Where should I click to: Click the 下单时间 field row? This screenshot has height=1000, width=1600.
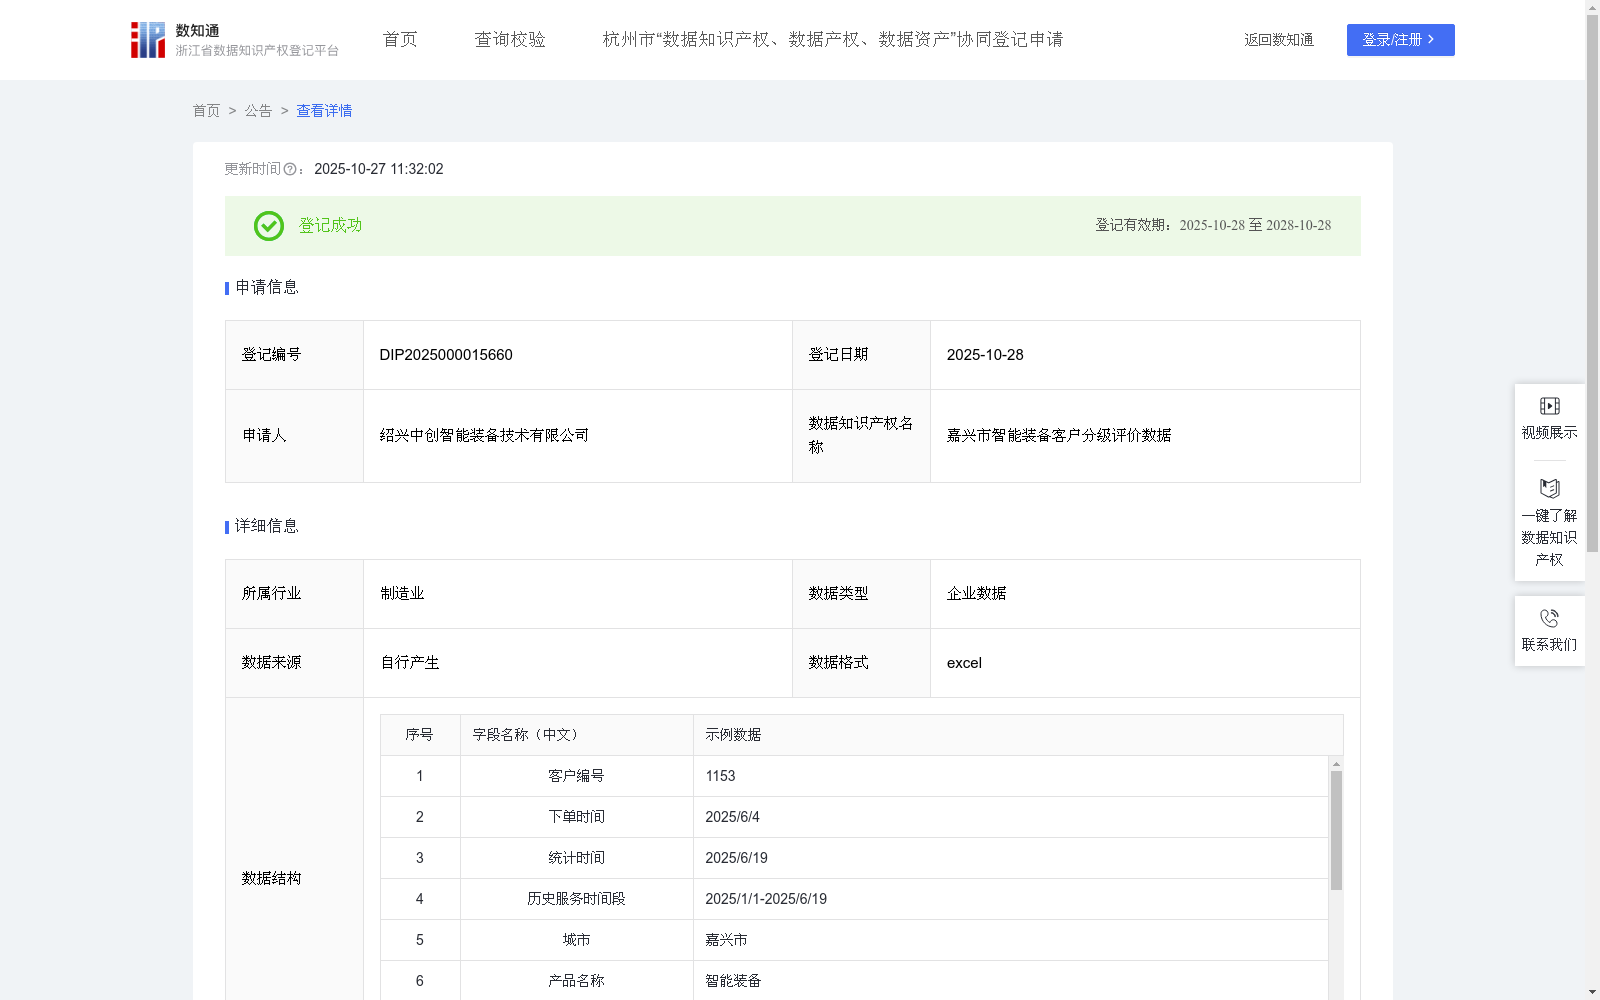(854, 817)
